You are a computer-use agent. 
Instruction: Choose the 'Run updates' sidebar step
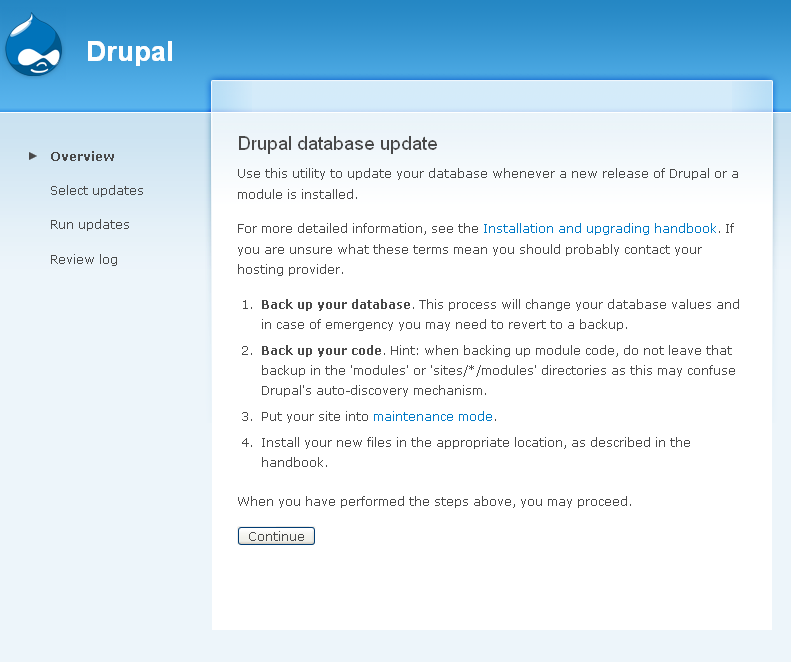coord(90,225)
